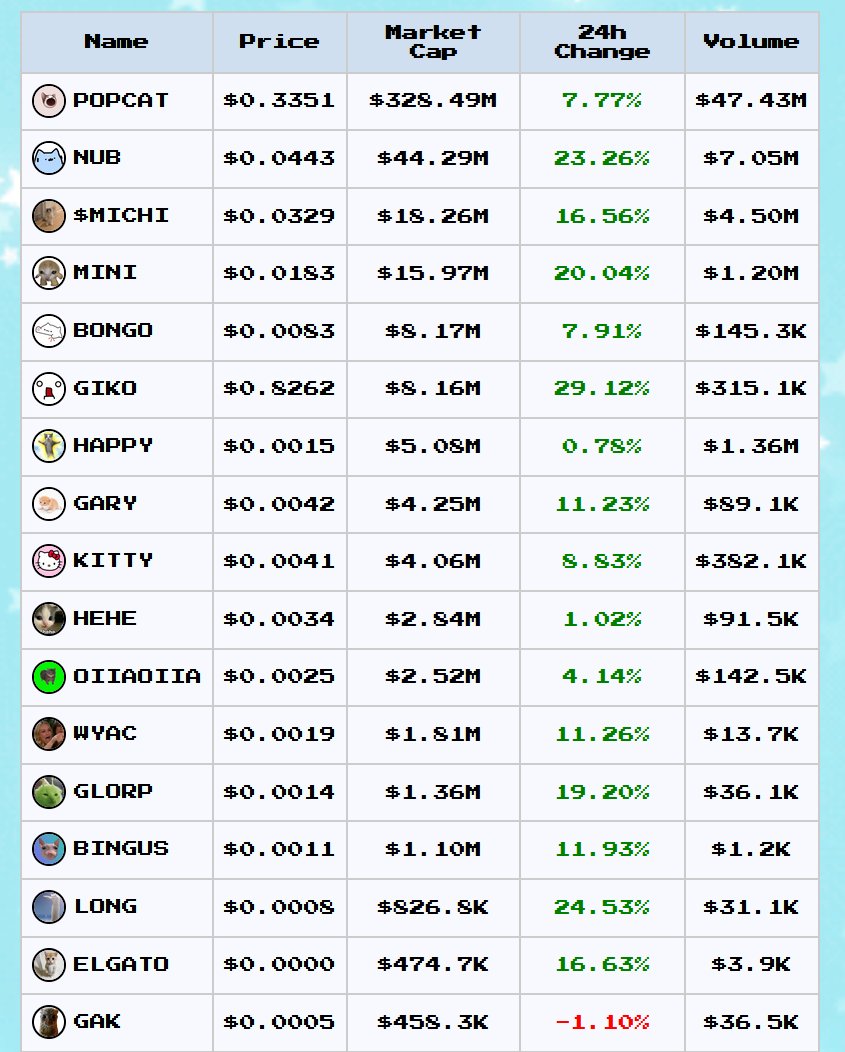Screen dimensions: 845x1052
Task: Sort by the Price column header
Action: pos(279,42)
